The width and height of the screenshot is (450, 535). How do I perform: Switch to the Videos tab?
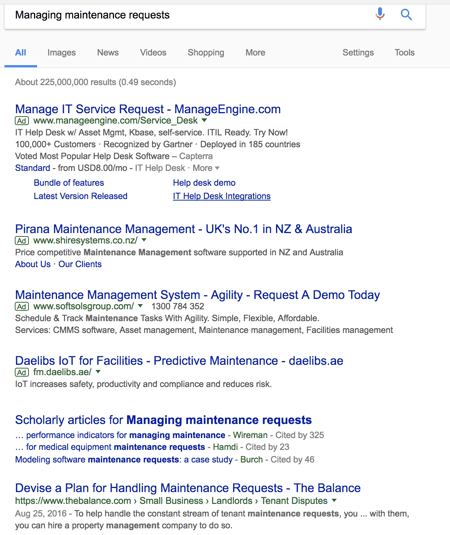[153, 53]
